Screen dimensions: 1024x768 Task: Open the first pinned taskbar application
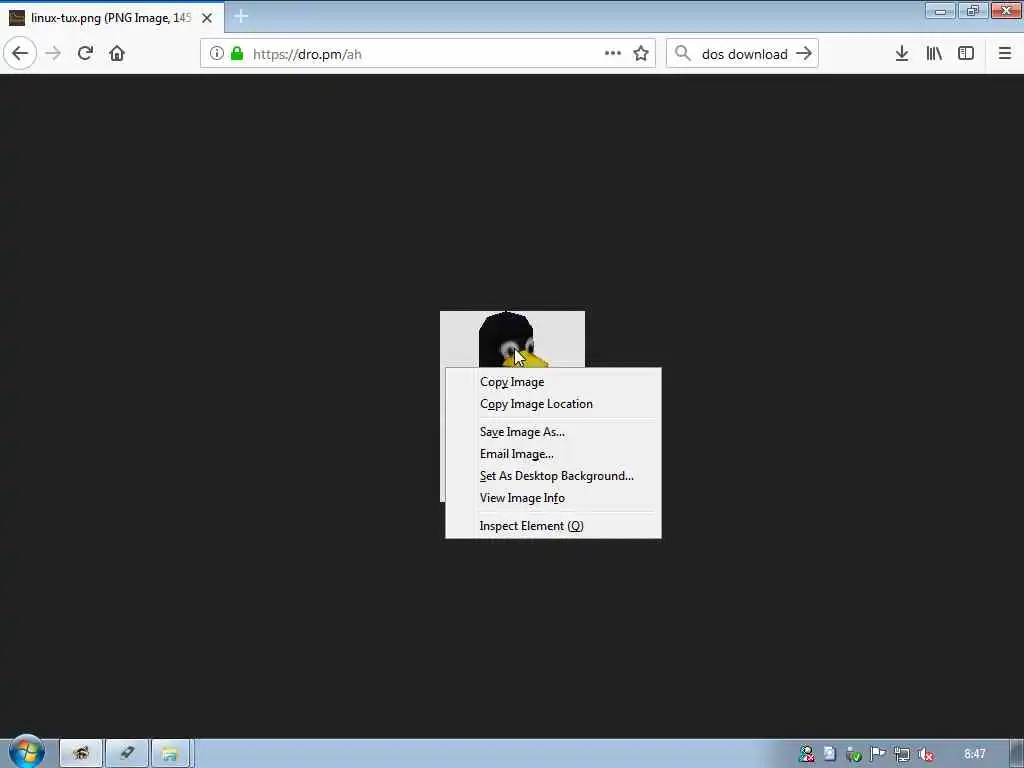tap(81, 754)
